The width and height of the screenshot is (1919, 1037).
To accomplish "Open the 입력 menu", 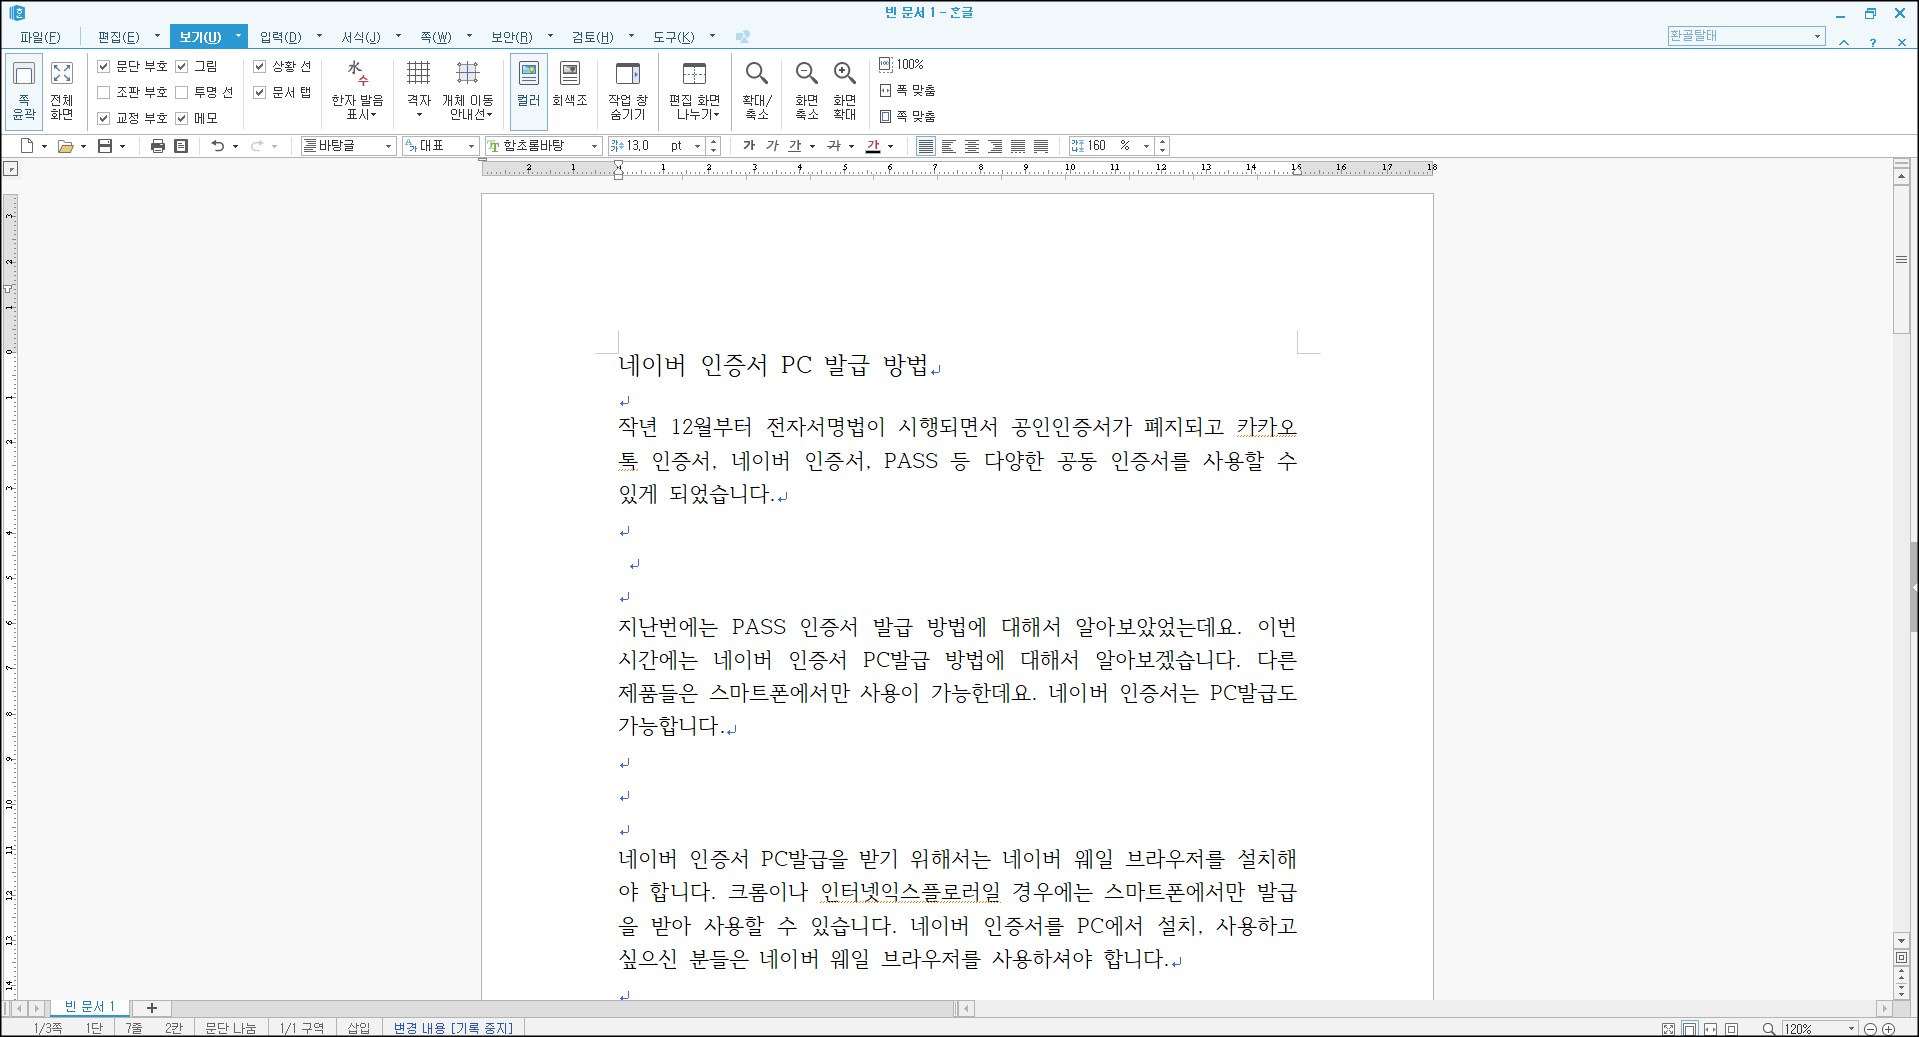I will pos(281,37).
